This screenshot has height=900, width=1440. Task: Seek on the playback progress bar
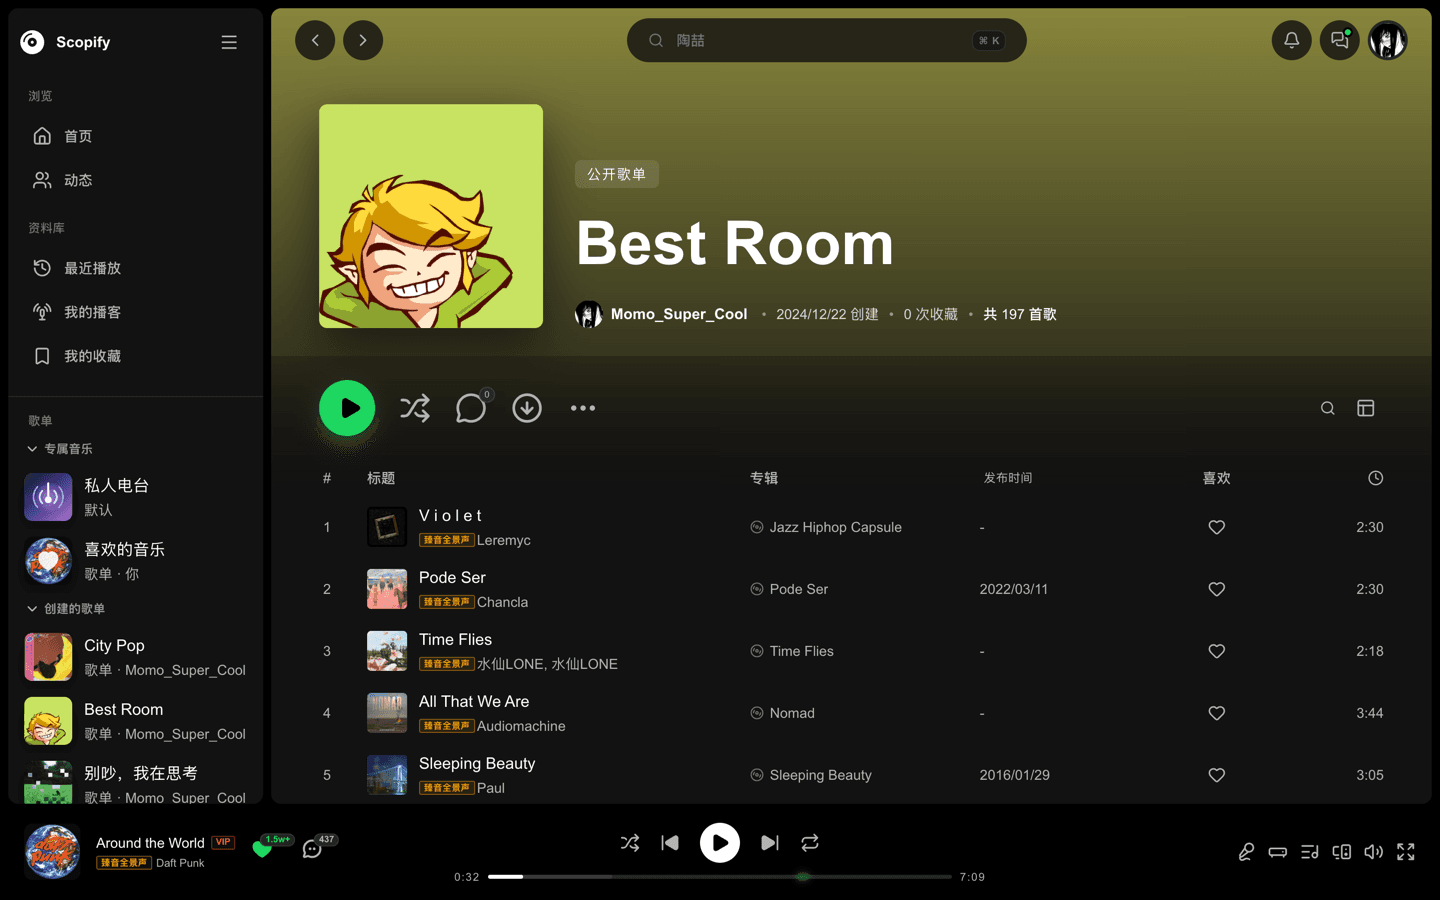(720, 877)
